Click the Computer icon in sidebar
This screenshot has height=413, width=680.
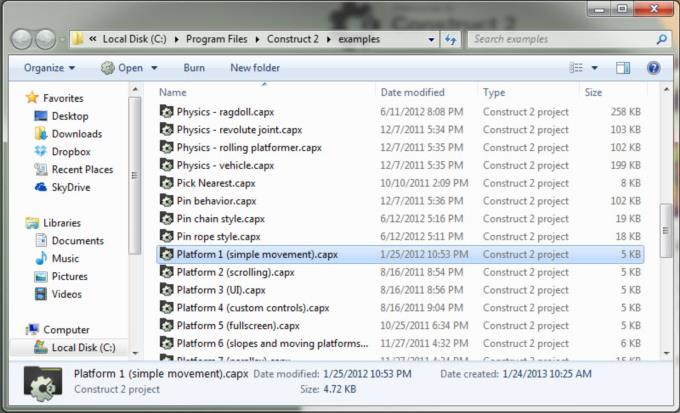click(x=32, y=329)
